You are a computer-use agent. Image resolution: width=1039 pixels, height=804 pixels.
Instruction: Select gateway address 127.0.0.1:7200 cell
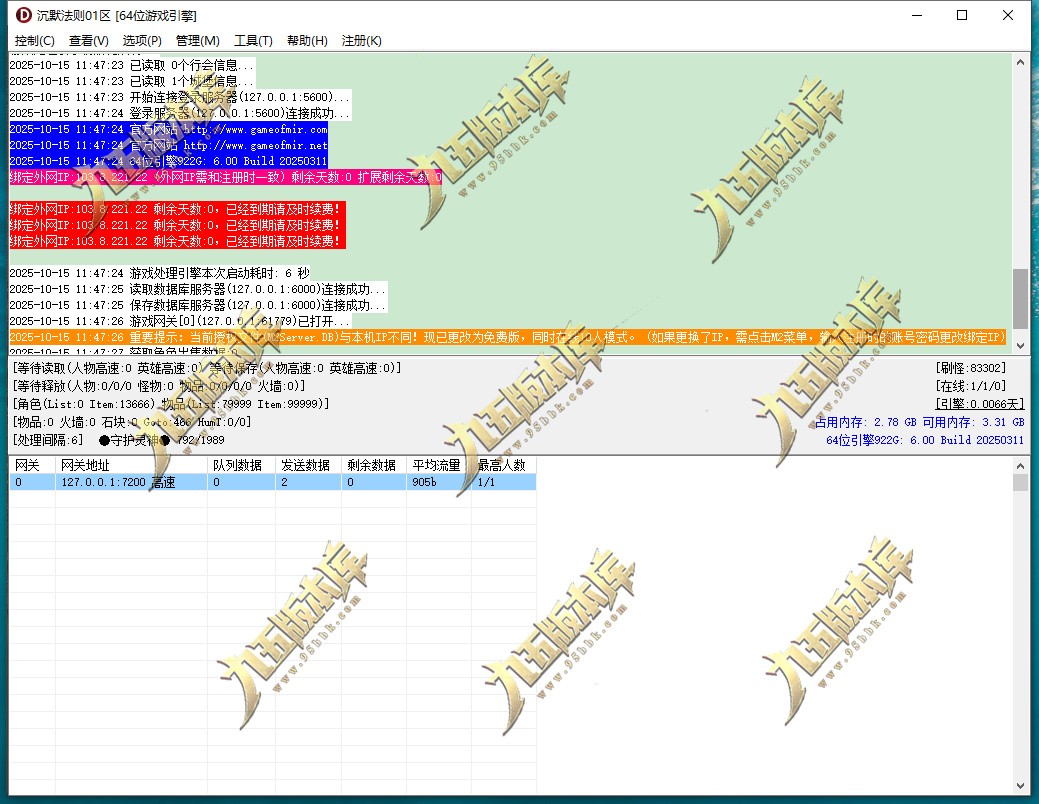(131, 482)
